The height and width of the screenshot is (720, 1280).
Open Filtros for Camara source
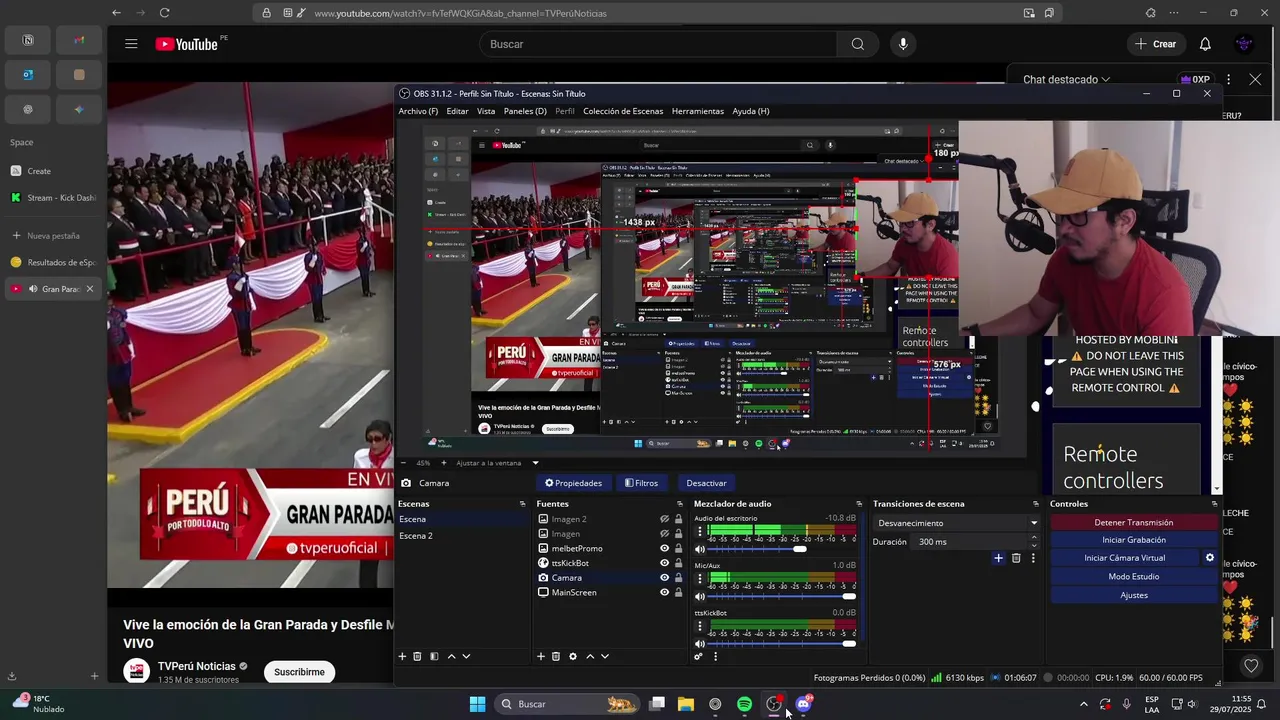click(641, 483)
